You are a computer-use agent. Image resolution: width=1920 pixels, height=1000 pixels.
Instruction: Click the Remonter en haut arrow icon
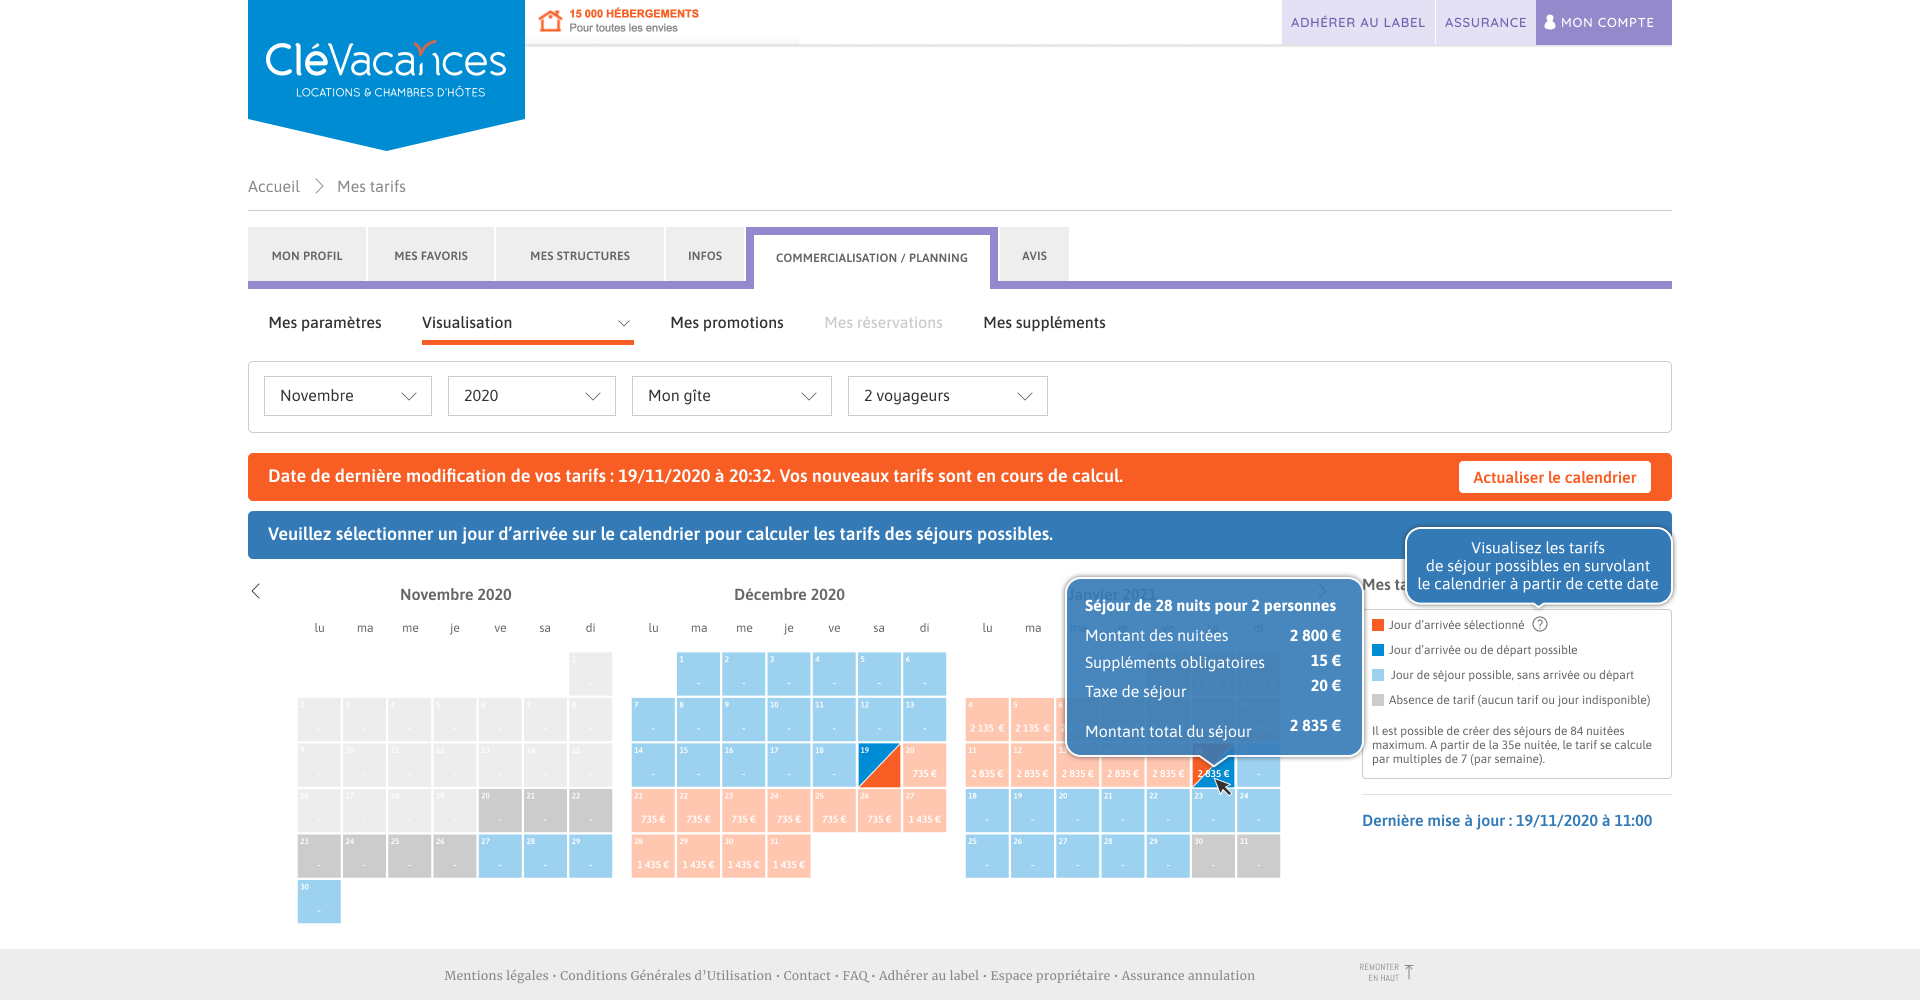click(x=1408, y=972)
